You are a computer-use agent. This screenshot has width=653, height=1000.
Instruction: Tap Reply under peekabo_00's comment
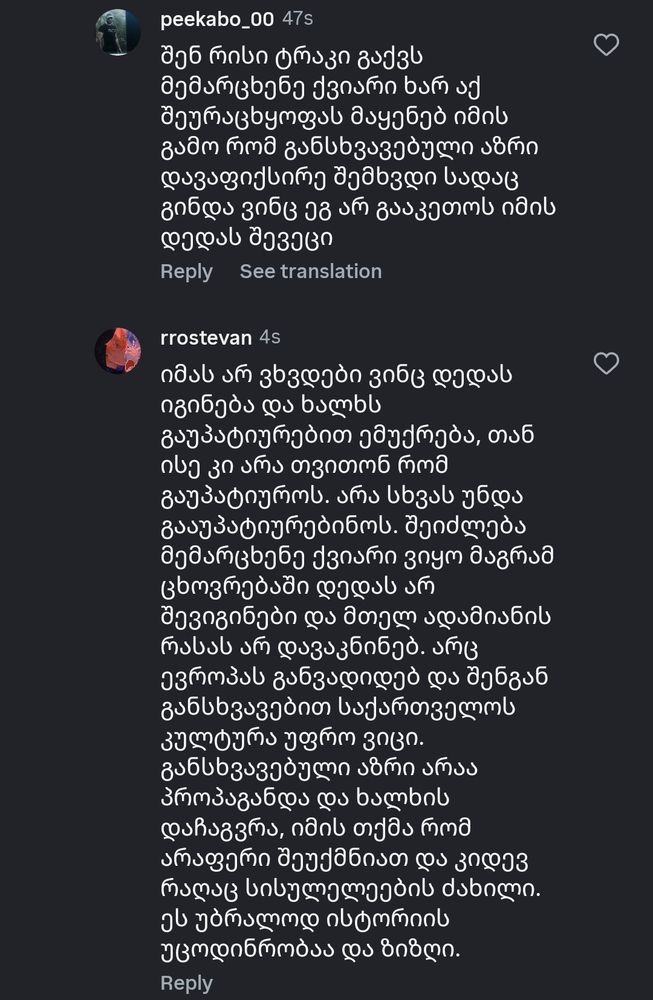(x=186, y=271)
